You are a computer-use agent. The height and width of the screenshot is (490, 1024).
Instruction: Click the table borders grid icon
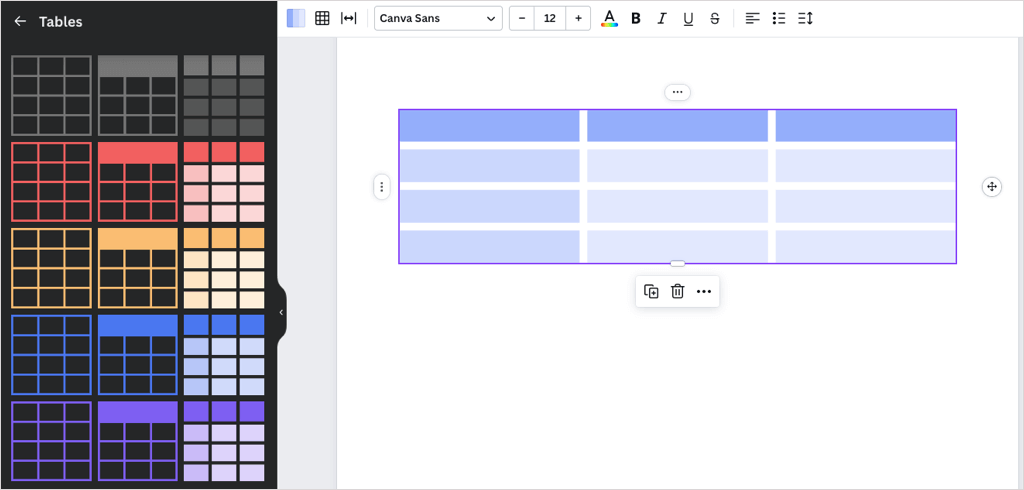pyautogui.click(x=322, y=18)
